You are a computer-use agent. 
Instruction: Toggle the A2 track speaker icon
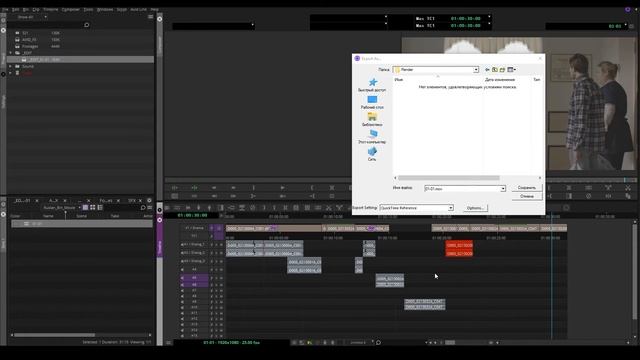click(182, 253)
